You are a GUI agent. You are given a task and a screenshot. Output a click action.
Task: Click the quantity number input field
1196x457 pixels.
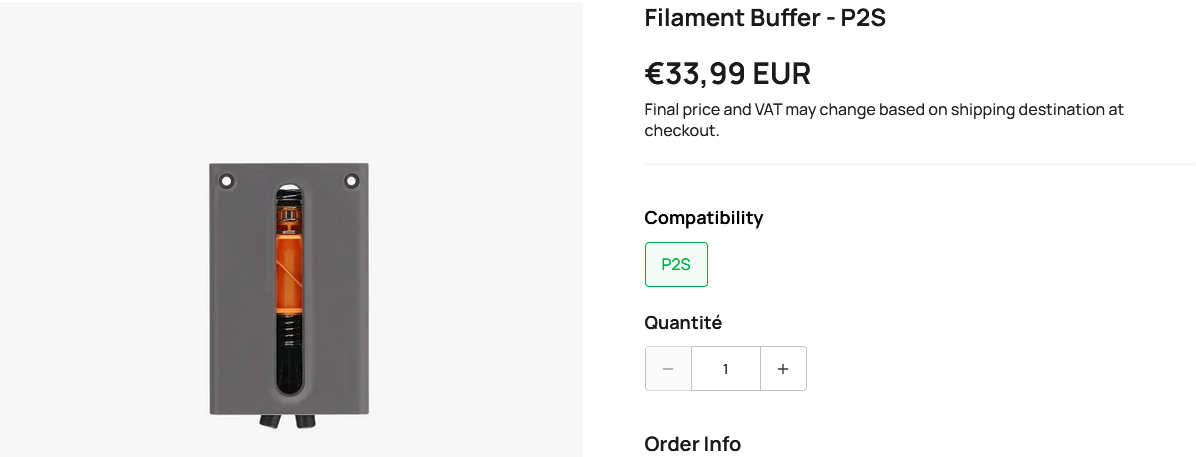coord(725,369)
